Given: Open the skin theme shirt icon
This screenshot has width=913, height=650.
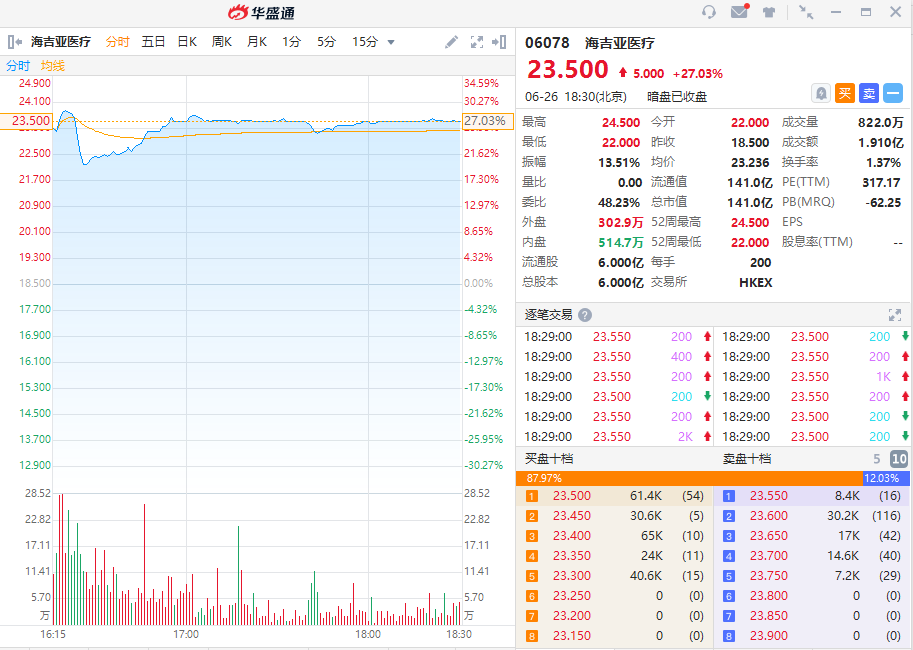Looking at the screenshot, I should pos(769,12).
